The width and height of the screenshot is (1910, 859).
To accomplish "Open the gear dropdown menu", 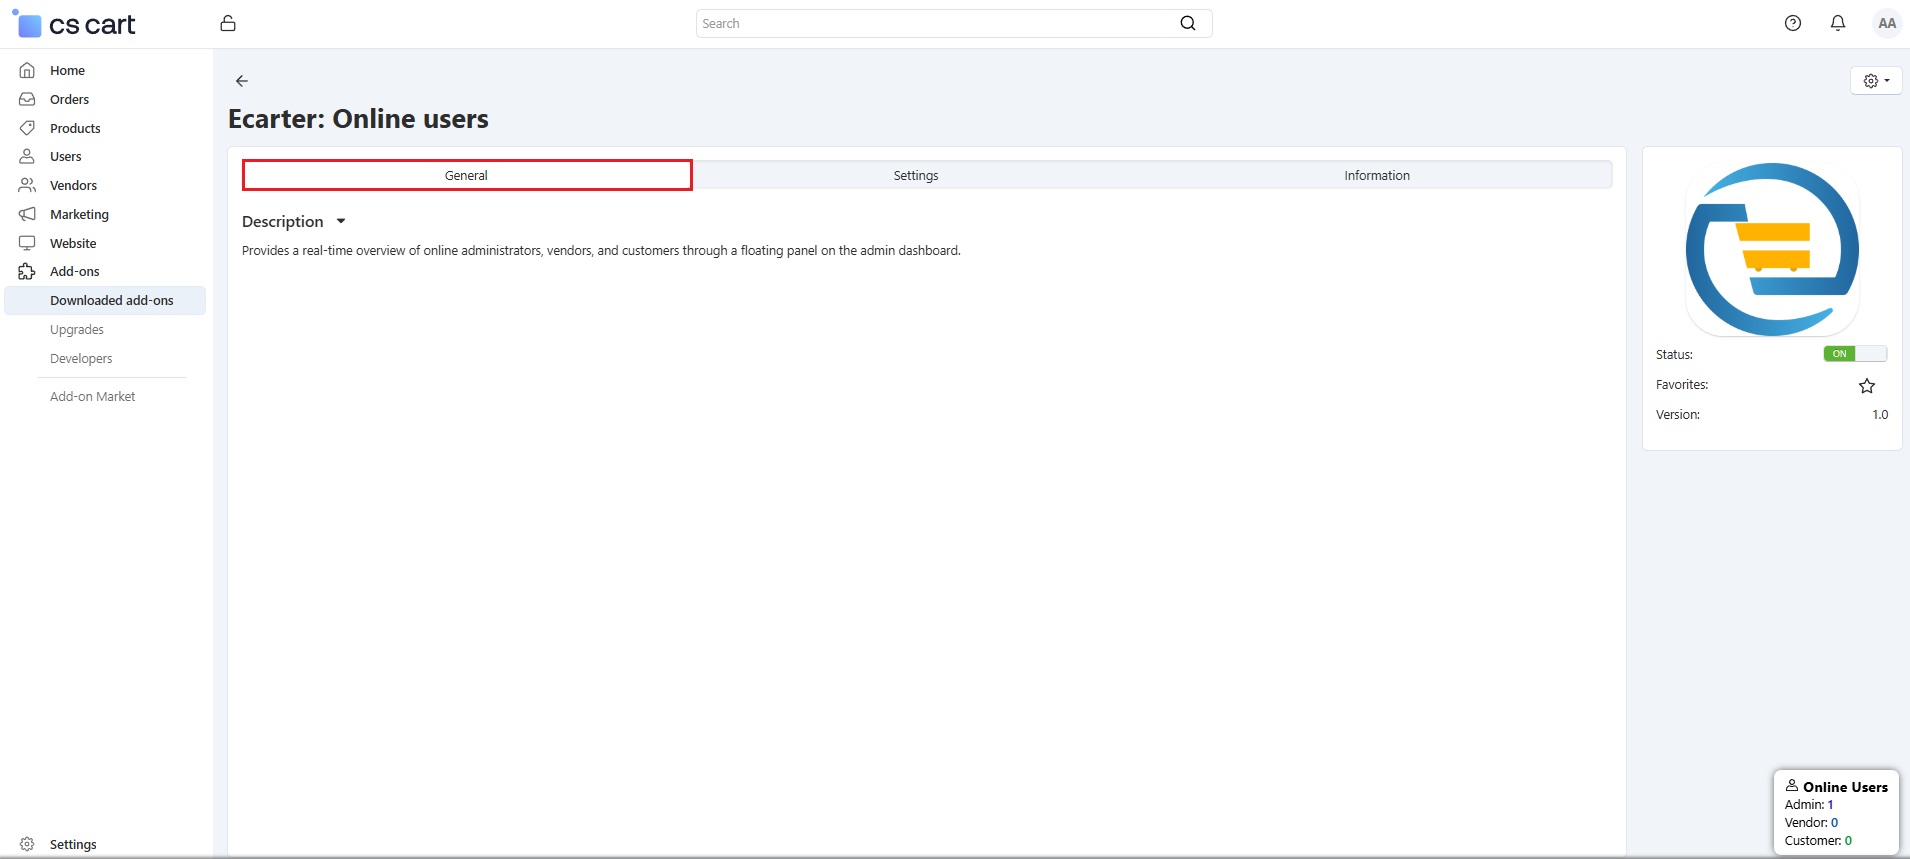I will [x=1875, y=81].
